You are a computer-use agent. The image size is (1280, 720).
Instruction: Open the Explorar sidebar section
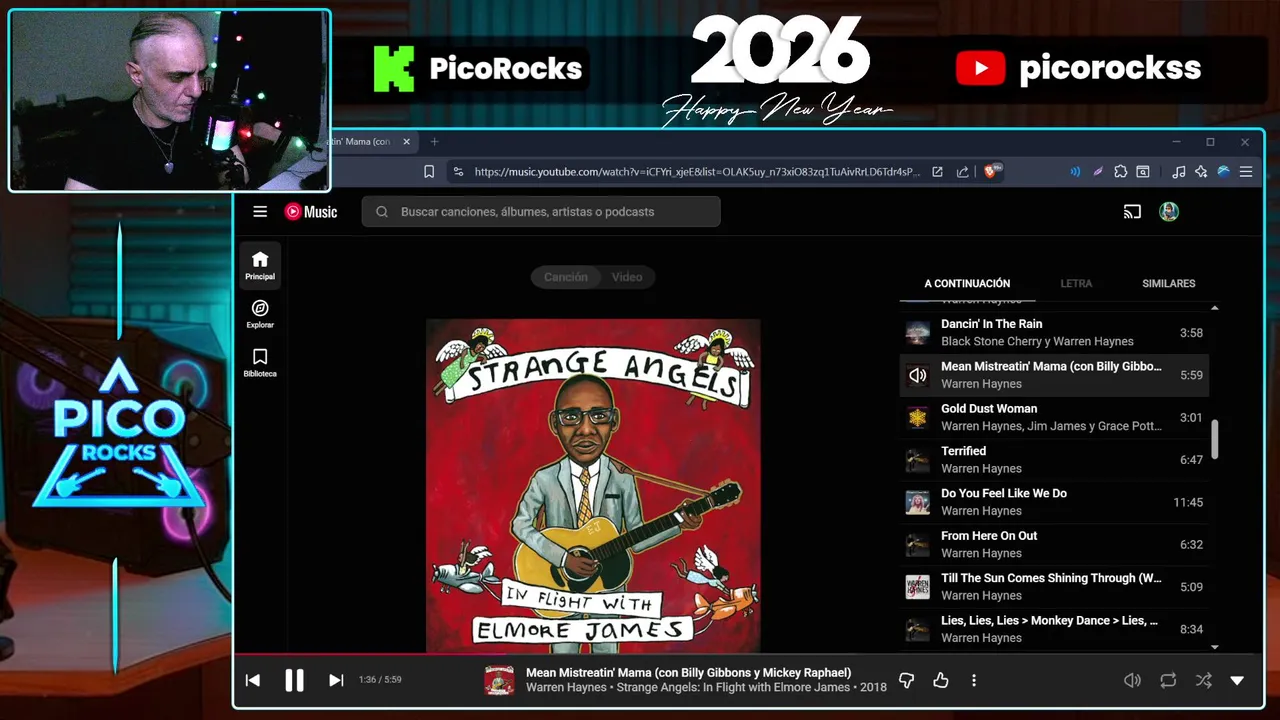[260, 314]
